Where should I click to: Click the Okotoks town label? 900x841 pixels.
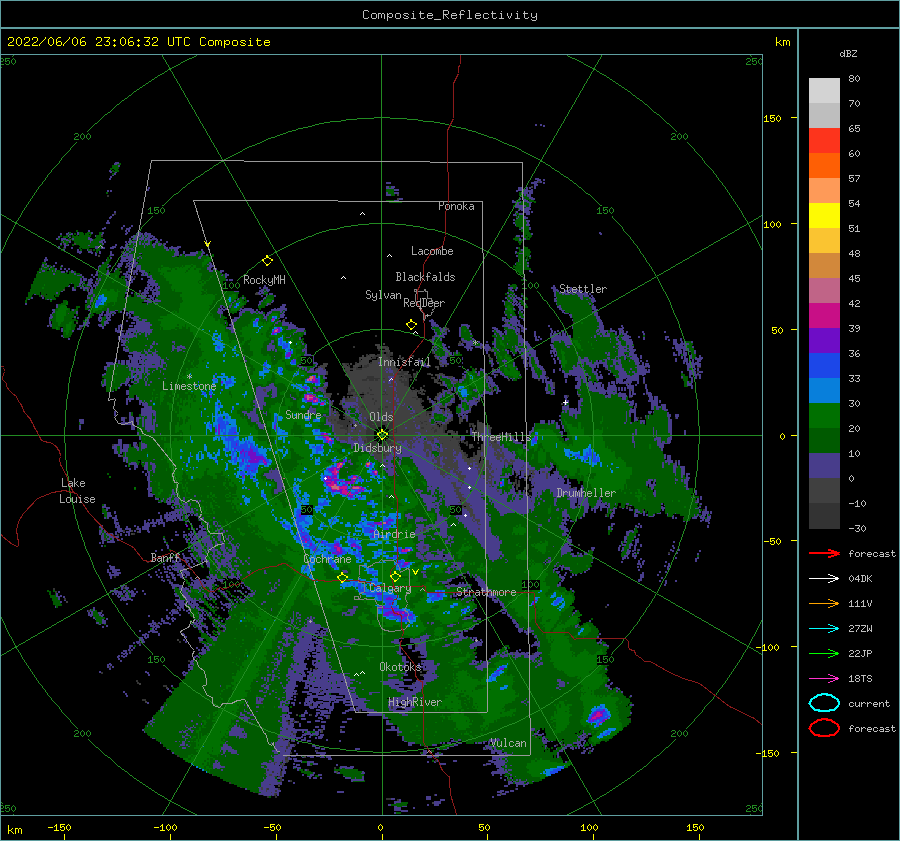pyautogui.click(x=400, y=666)
